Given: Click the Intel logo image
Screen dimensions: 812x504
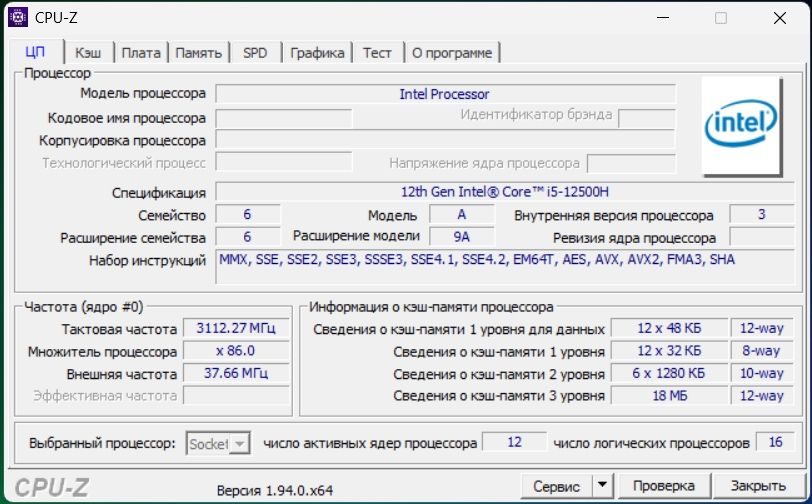Looking at the screenshot, I should 742,126.
